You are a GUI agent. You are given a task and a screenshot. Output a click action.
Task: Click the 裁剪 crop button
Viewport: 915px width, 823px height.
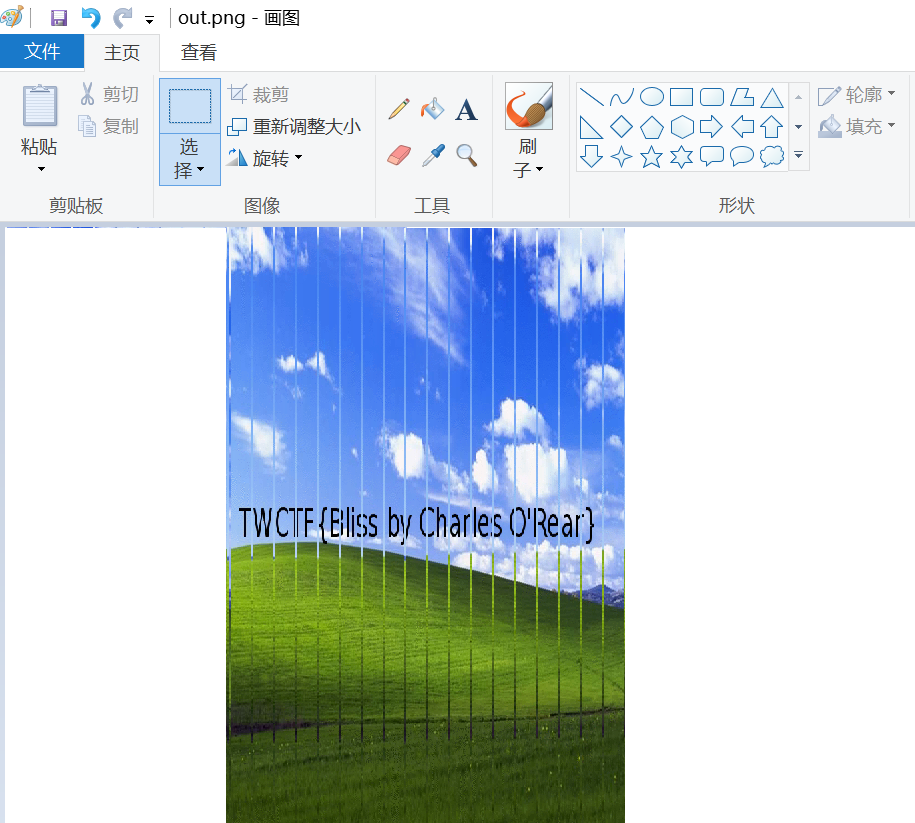[259, 95]
